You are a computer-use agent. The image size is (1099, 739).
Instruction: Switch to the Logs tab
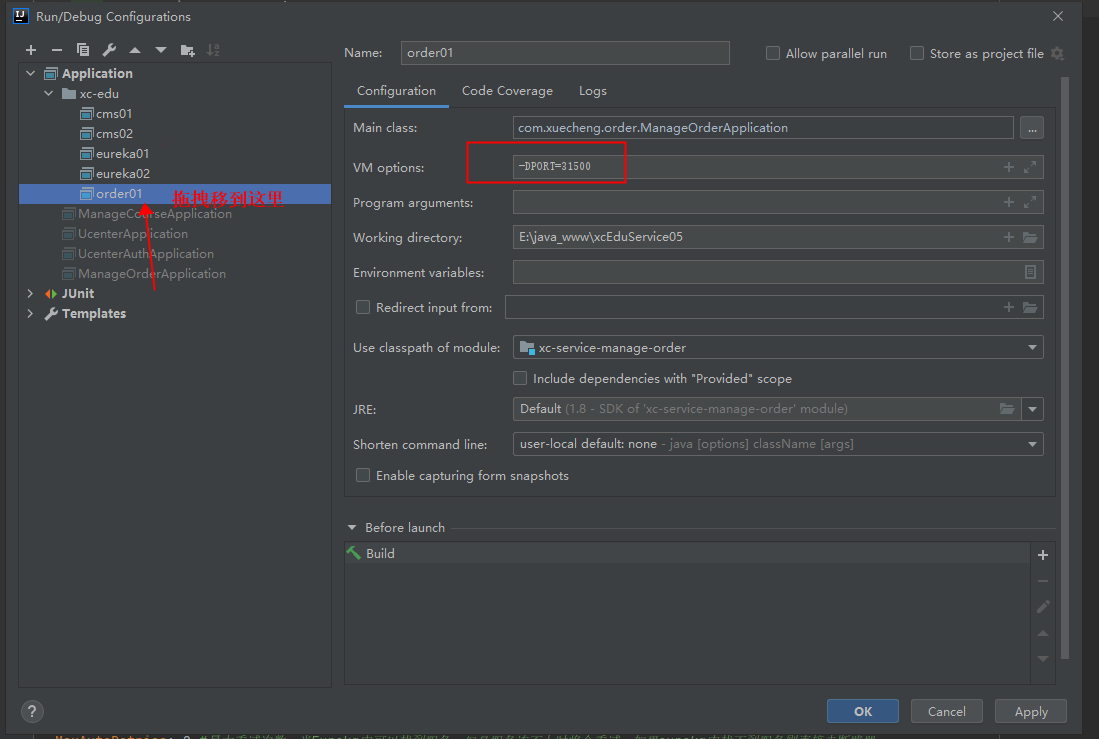592,90
